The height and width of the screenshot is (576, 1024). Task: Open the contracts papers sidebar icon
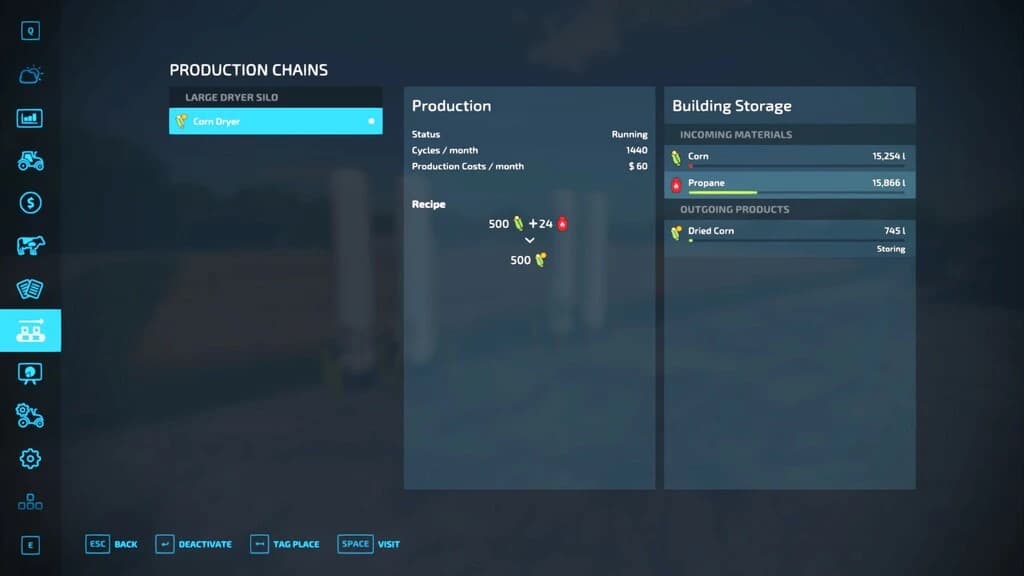pos(30,289)
